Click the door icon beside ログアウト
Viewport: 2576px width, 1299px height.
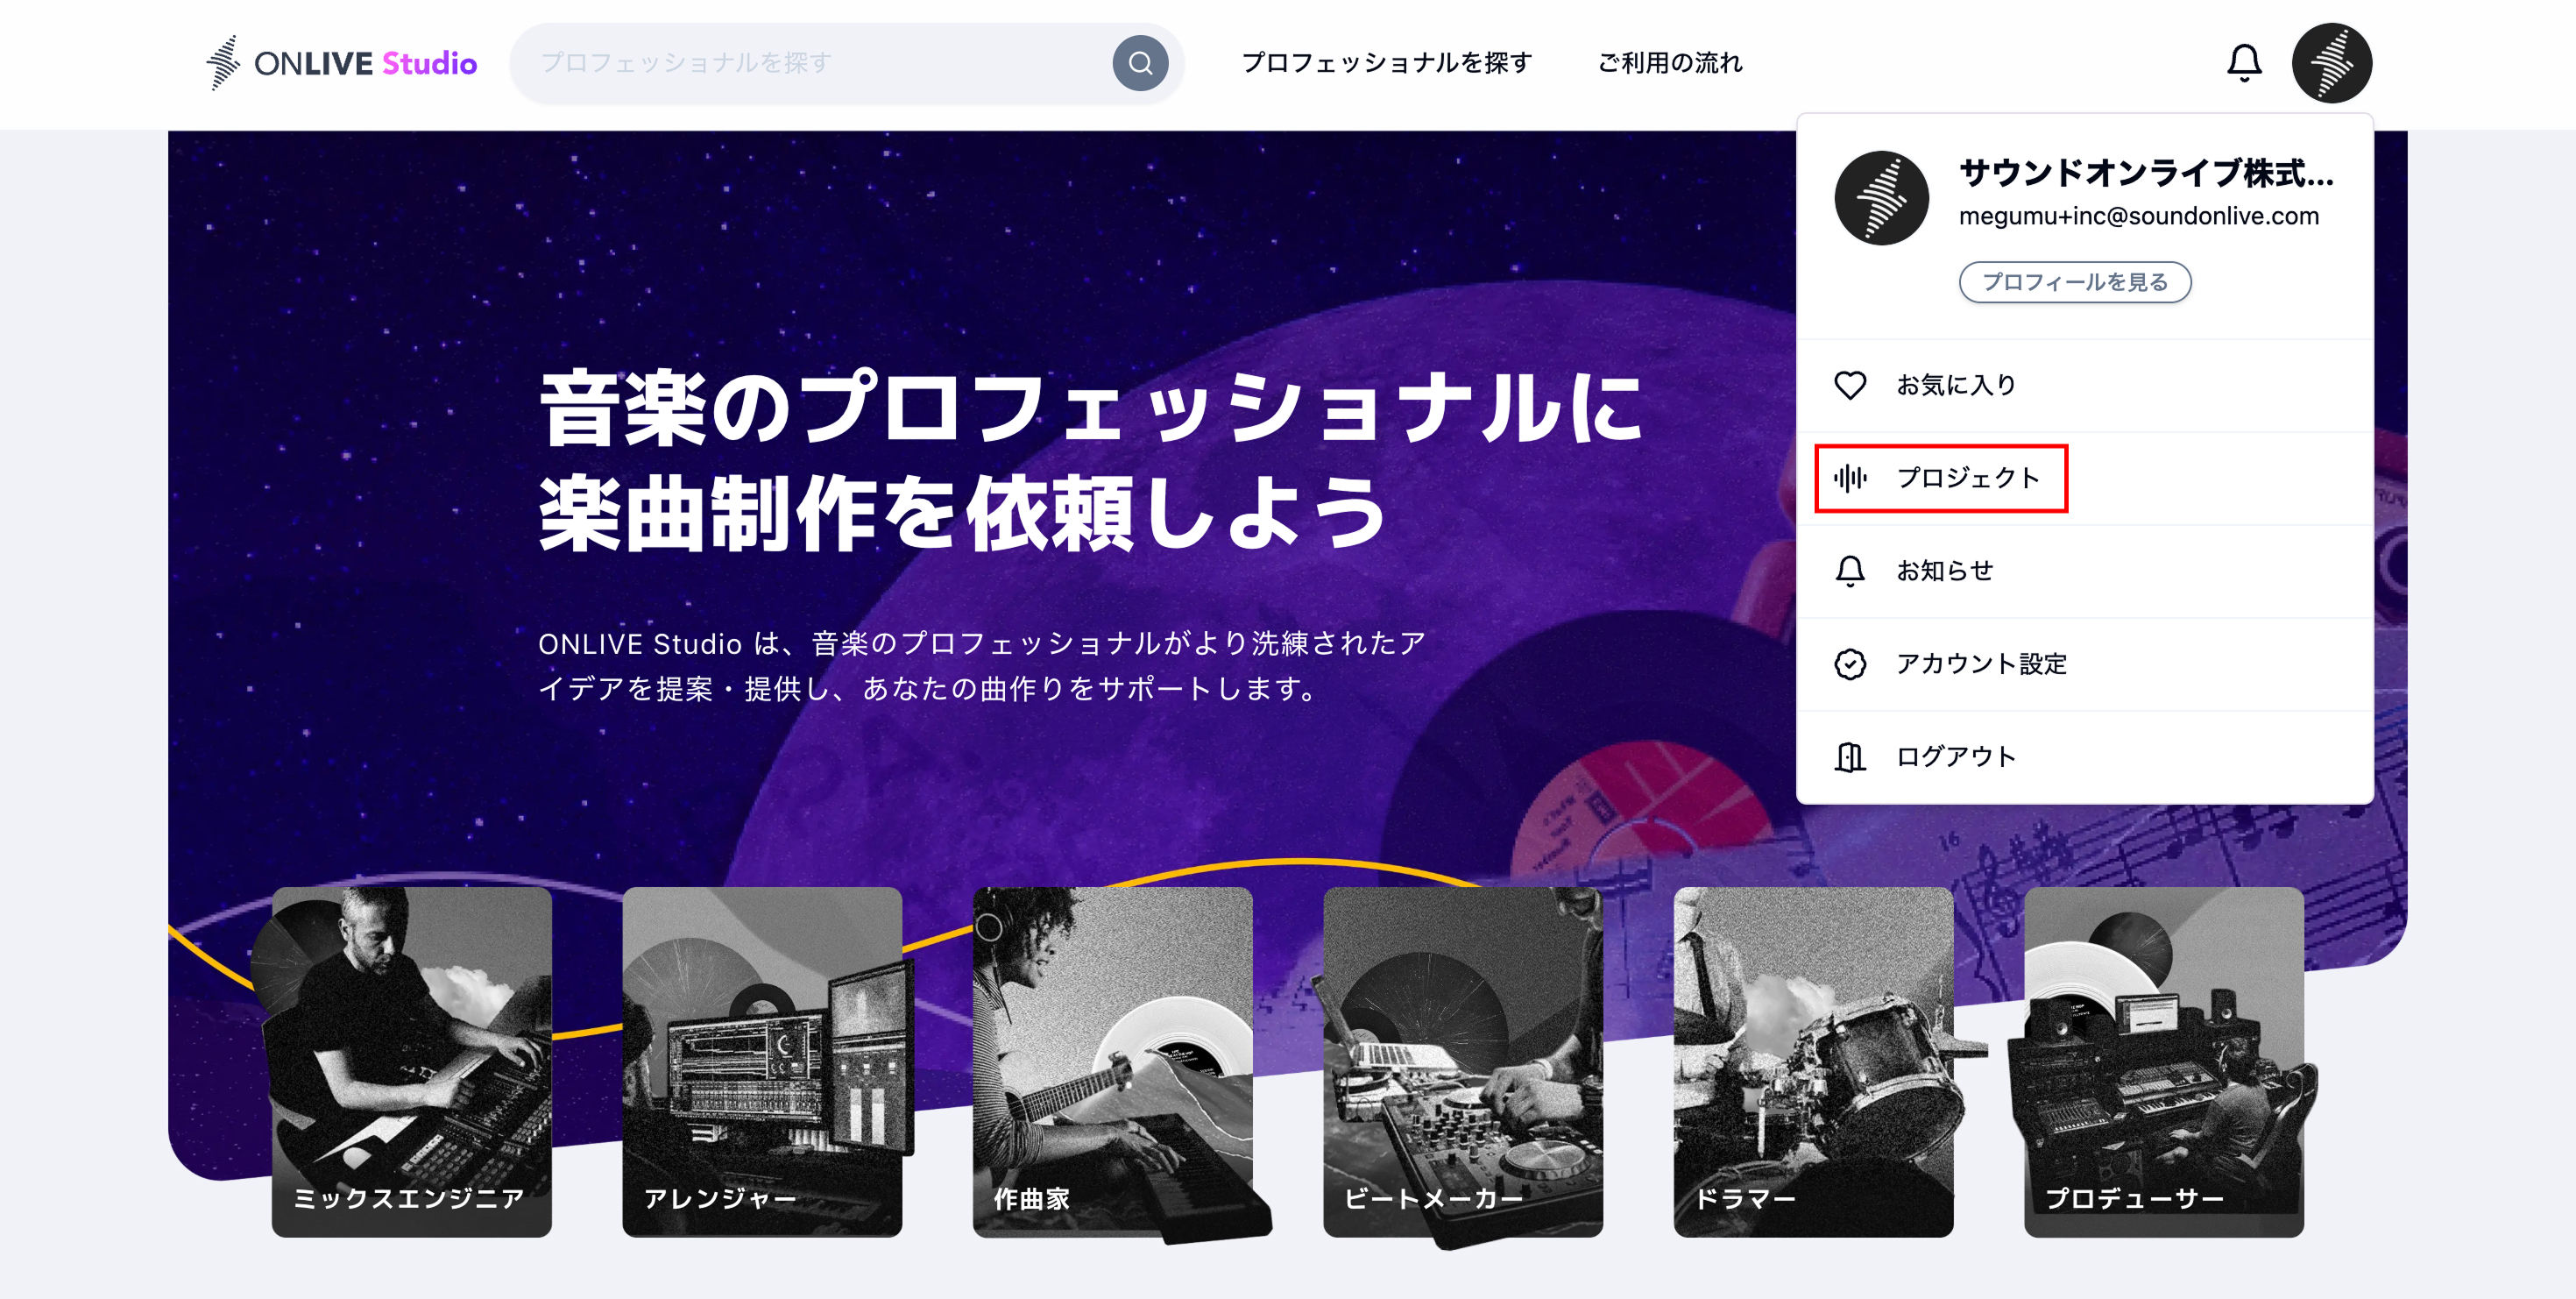point(1849,757)
